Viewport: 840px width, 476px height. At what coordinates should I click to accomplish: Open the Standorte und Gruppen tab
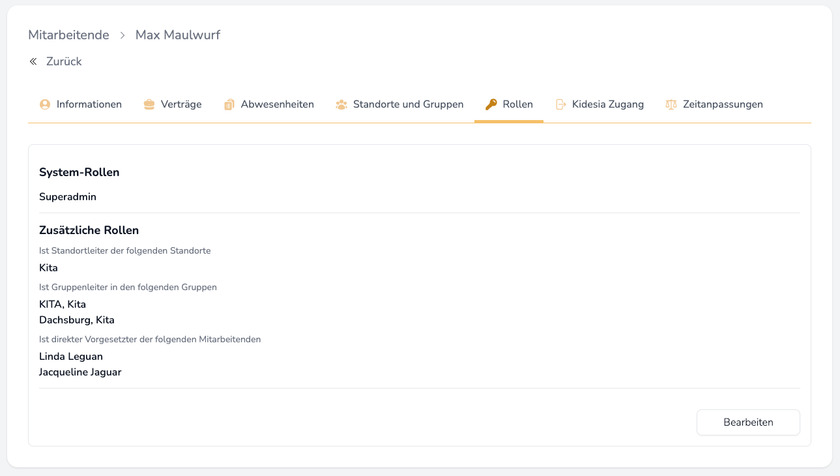click(408, 104)
